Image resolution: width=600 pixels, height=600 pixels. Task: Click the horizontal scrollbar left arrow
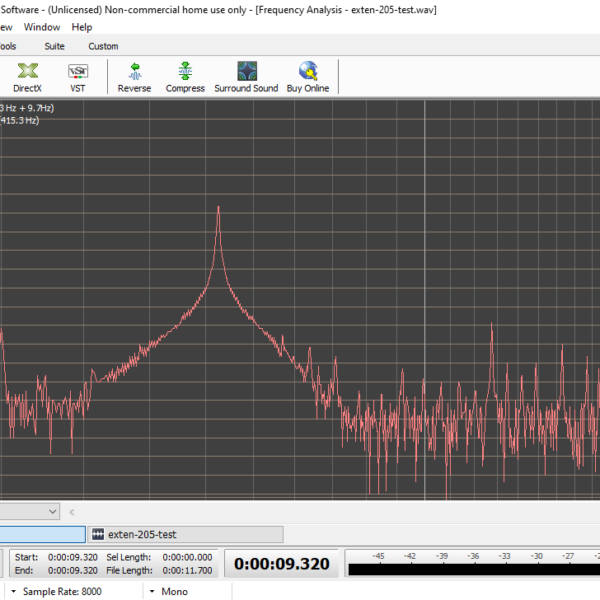coord(72,511)
